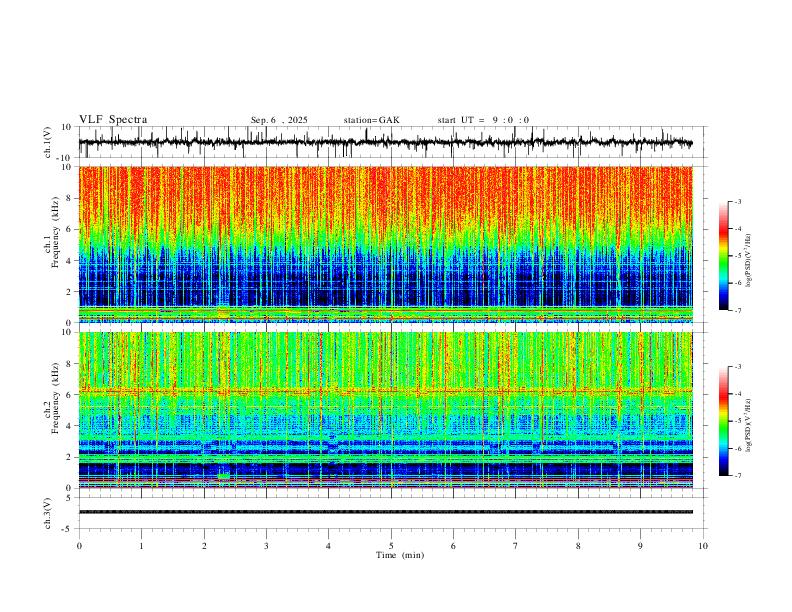The width and height of the screenshot is (792, 612).
Task: Click the ch.2 "Frequency (kHz)" axis label
Action: click(55, 398)
